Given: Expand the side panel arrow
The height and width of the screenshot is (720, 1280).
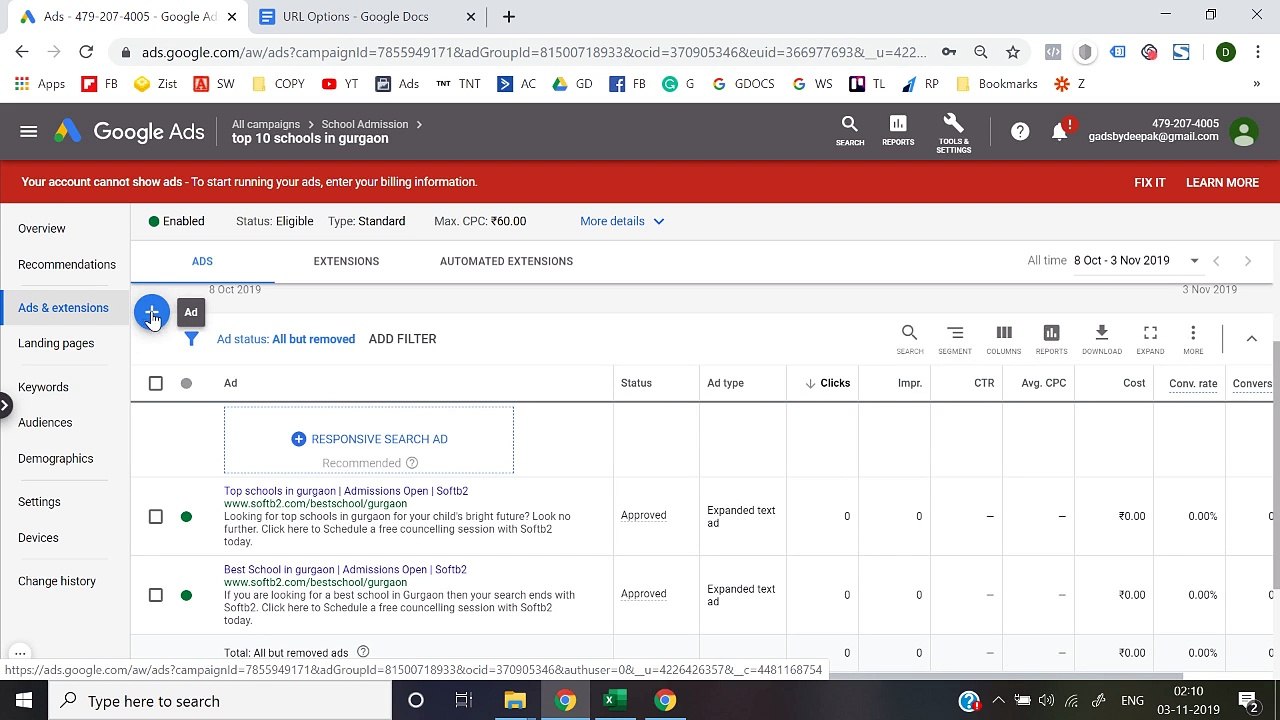Looking at the screenshot, I should [5, 406].
